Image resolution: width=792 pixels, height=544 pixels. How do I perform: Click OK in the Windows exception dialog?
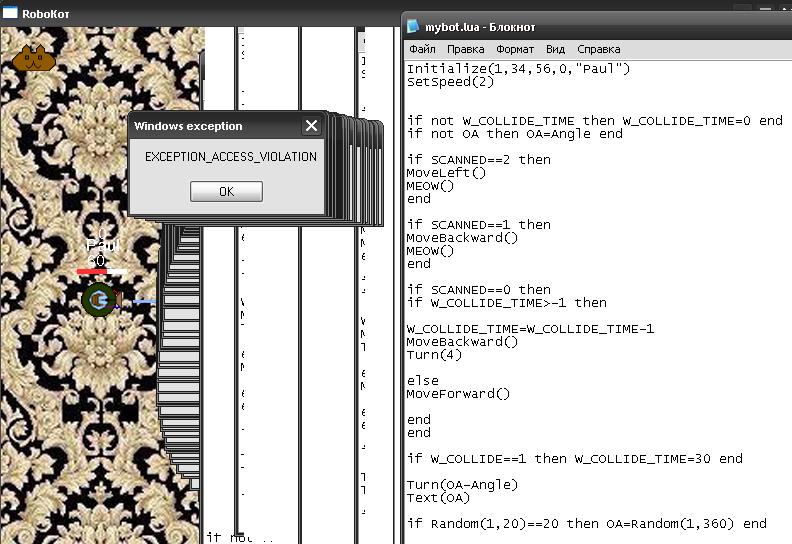226,191
